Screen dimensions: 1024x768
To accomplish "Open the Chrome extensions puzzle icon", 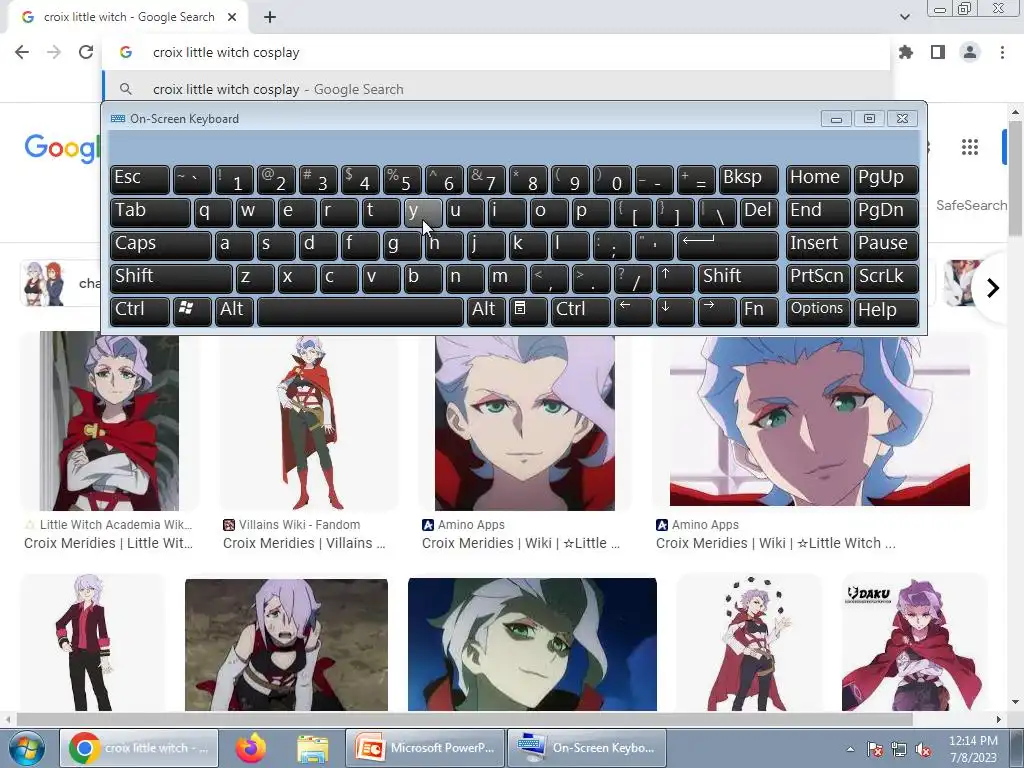I will (x=906, y=52).
